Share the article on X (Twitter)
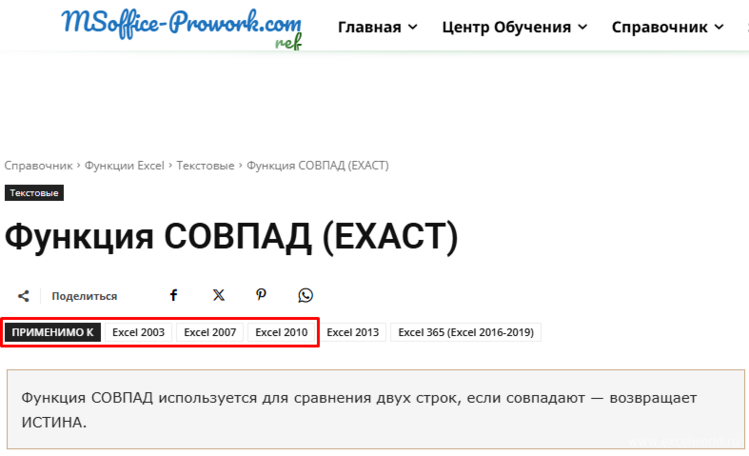Image resolution: width=749 pixels, height=456 pixels. point(218,296)
